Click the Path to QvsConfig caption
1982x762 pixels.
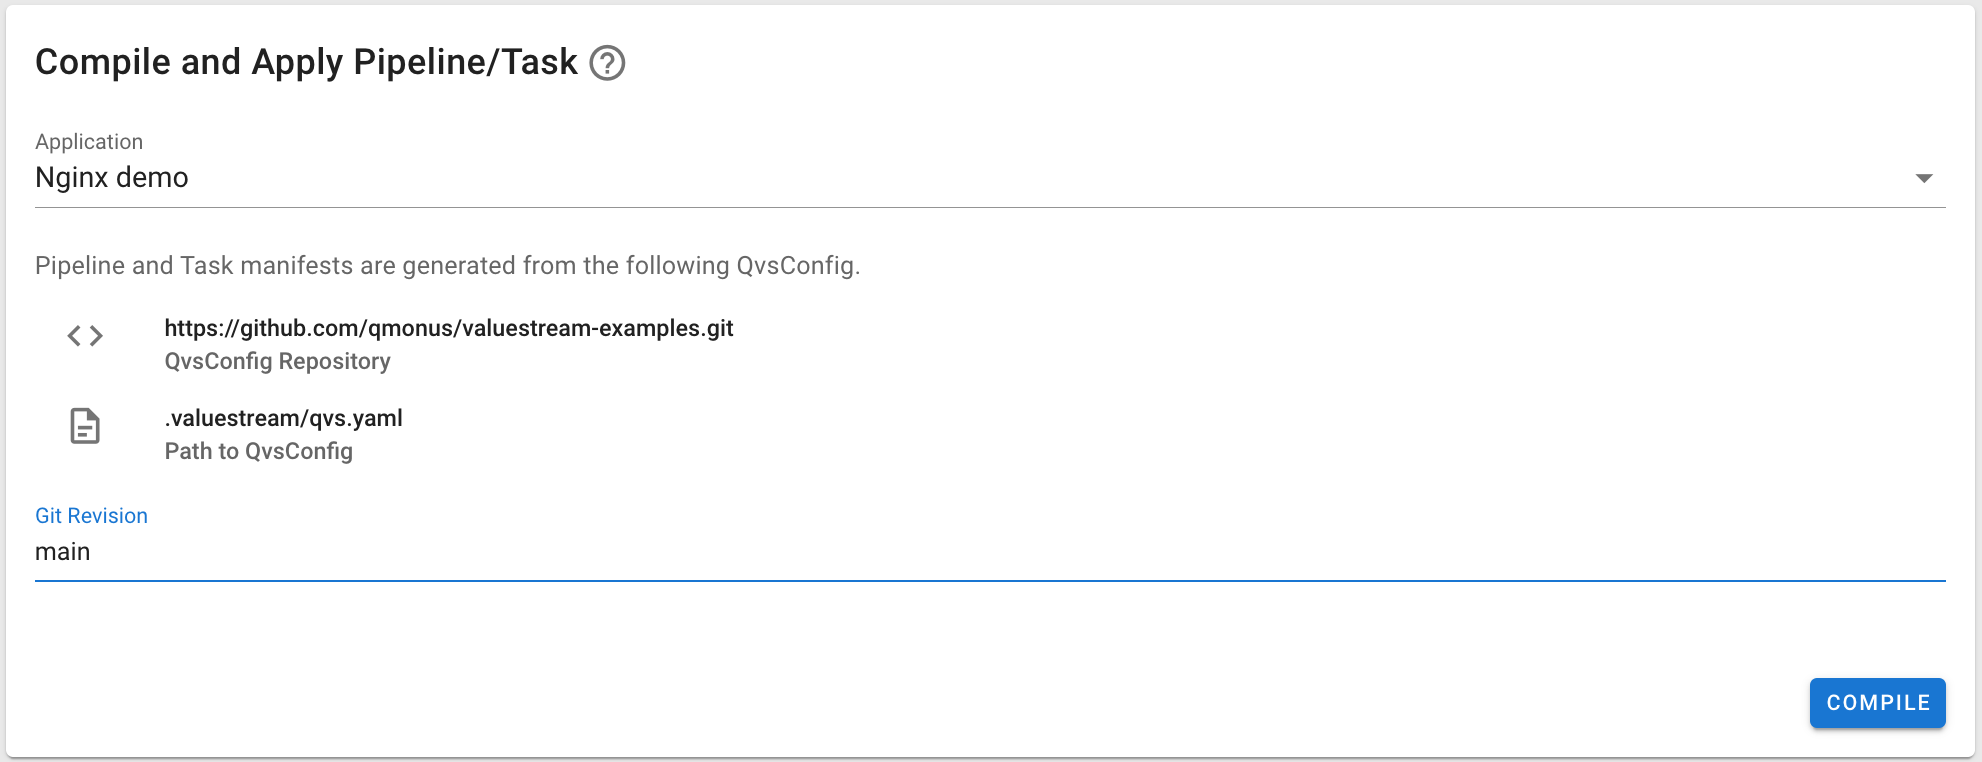click(x=258, y=451)
